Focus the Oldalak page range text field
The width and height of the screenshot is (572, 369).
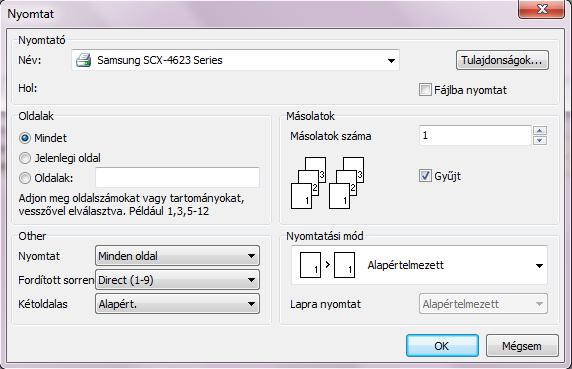pyautogui.click(x=177, y=178)
